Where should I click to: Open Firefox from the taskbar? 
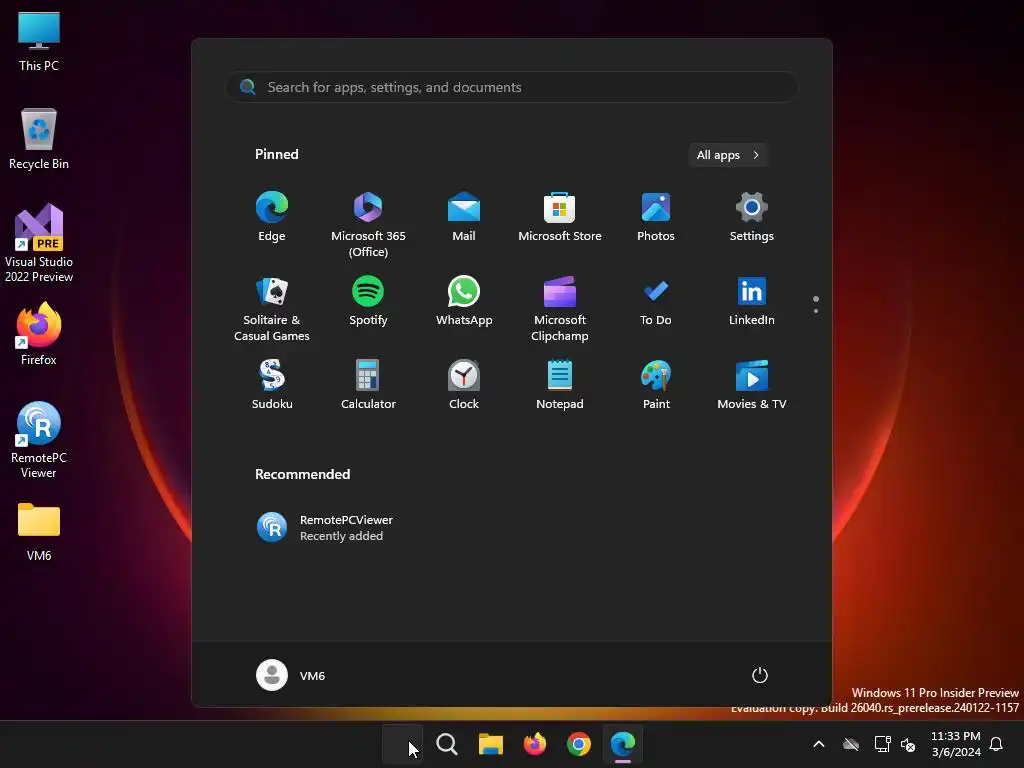tap(535, 744)
